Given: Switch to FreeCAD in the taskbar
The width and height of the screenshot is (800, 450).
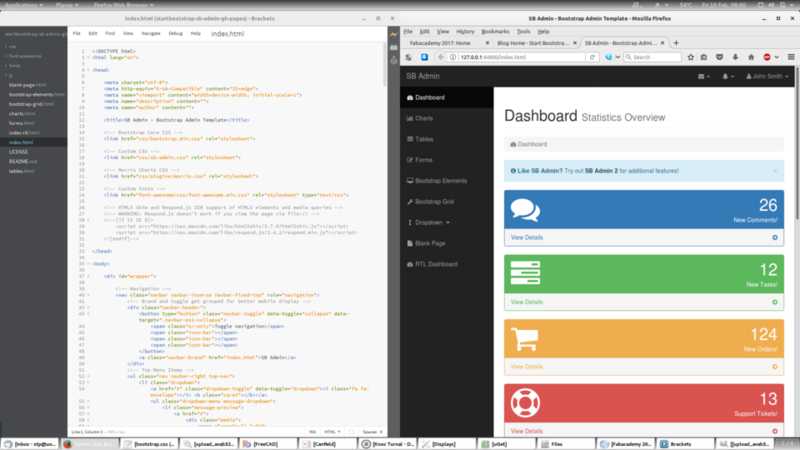Looking at the screenshot, I should coord(268,444).
